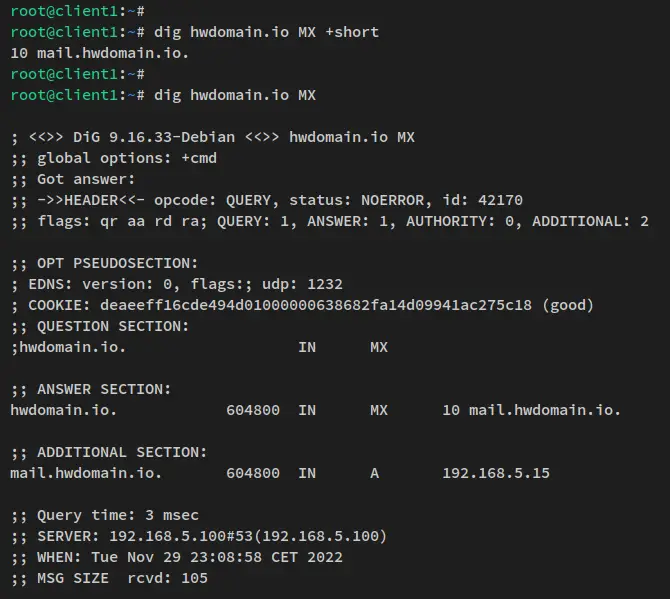The image size is (670, 599).
Task: Click the TTL '604800' in the MX answer row
Action: pos(253,410)
